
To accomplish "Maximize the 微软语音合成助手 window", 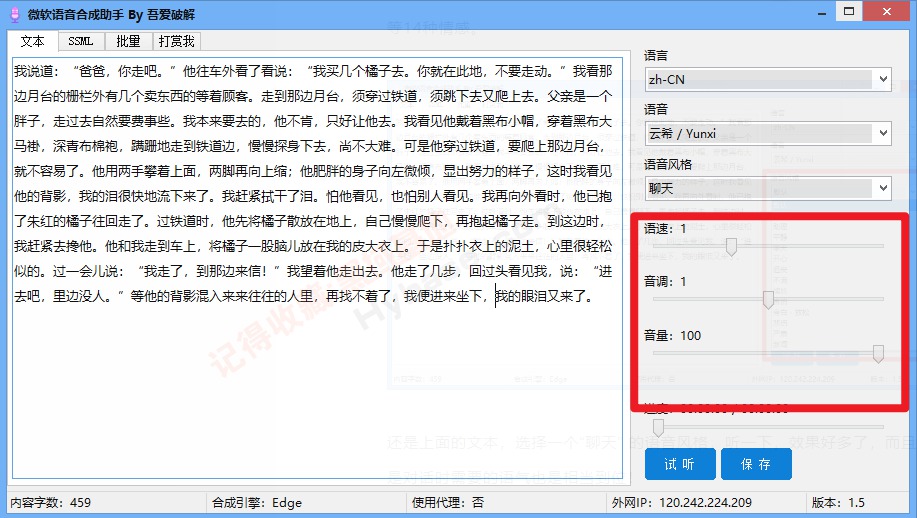I will pos(849,12).
